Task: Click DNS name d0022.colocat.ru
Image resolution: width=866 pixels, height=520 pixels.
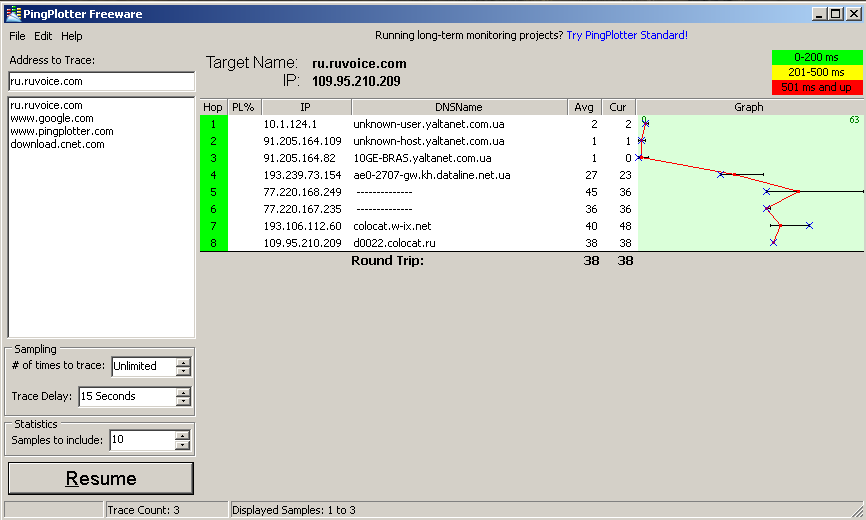Action: (394, 243)
